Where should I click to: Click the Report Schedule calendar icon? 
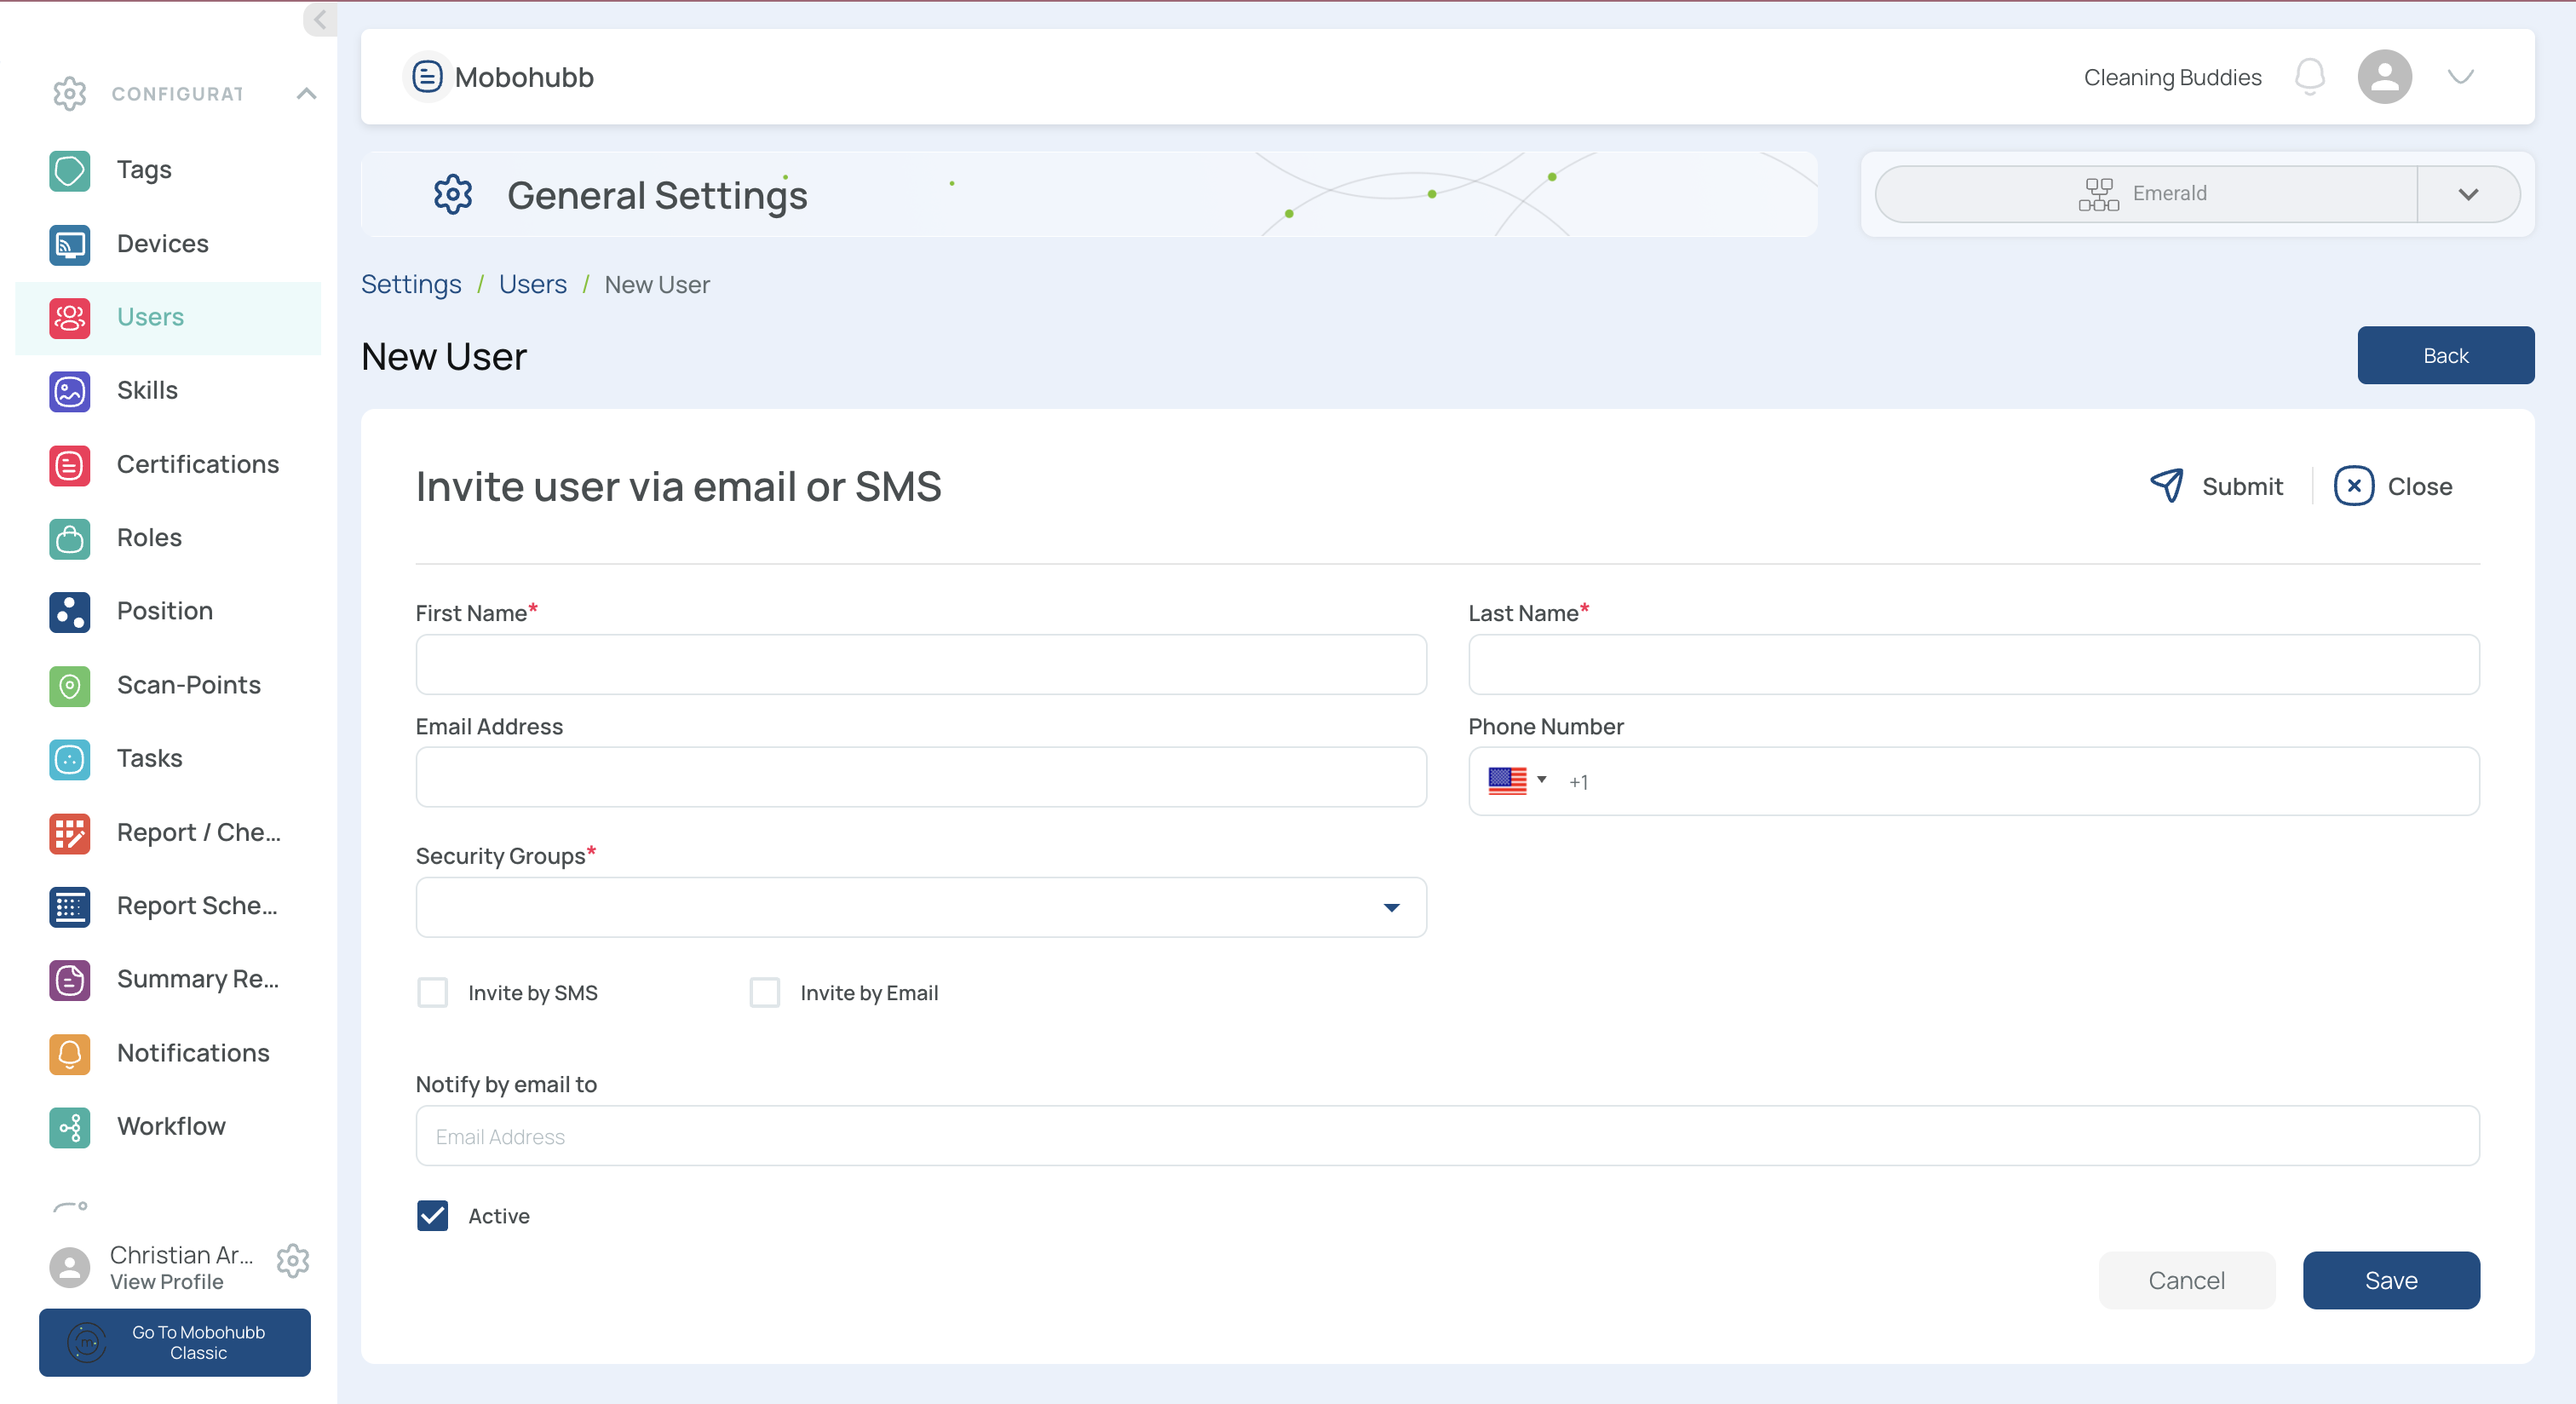click(69, 906)
